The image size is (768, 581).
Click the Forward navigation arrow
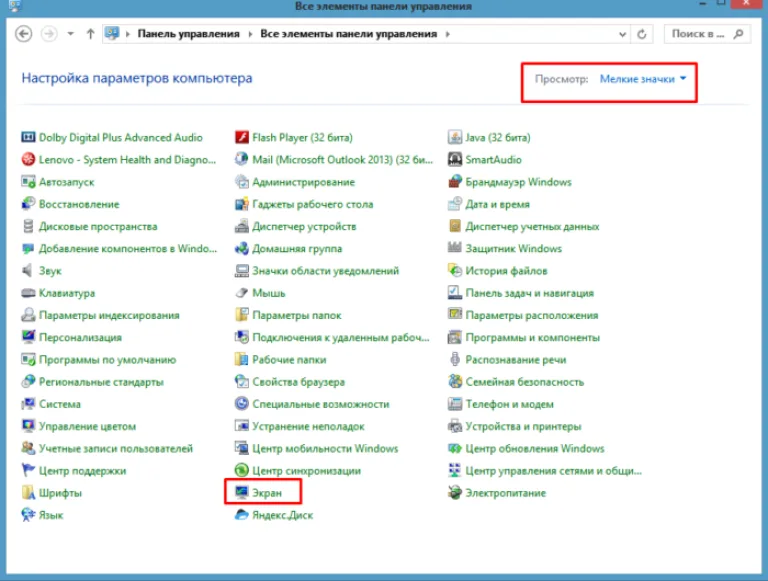tap(48, 34)
